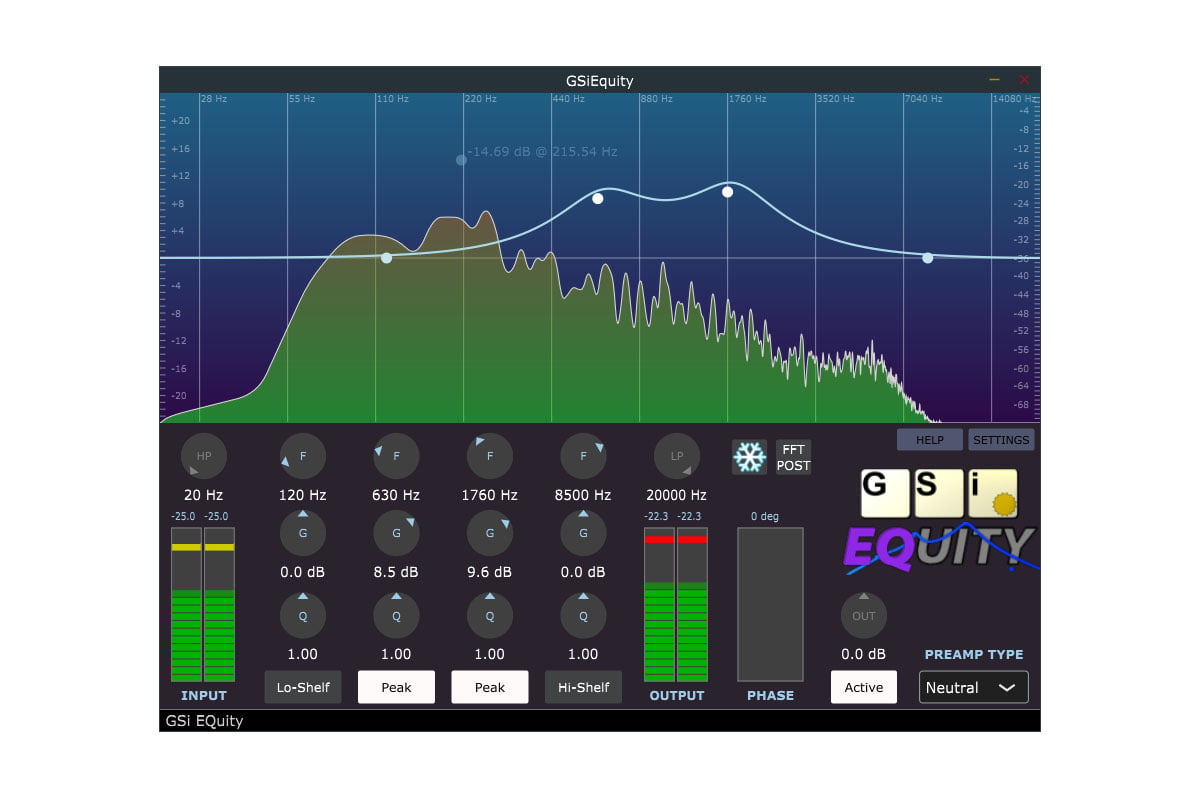
Task: Click the gain knob of the Hi-Shelf band
Action: click(583, 533)
